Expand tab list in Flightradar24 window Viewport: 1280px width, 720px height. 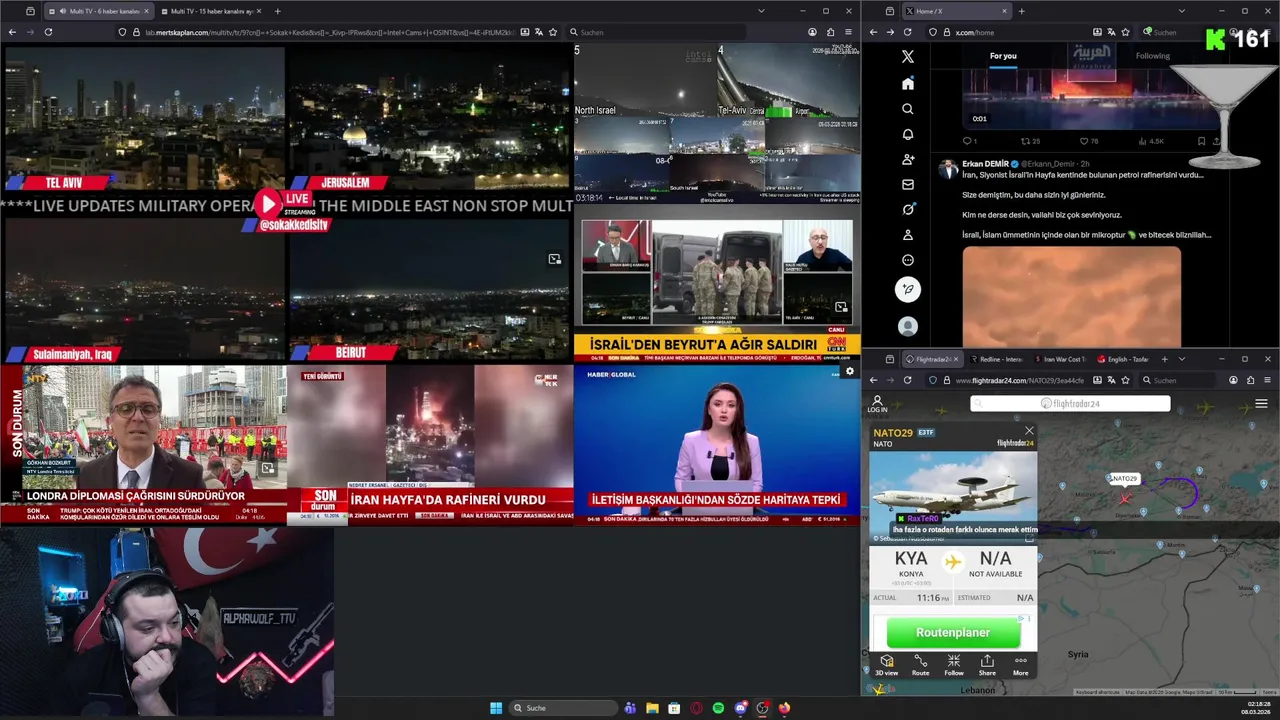(x=1181, y=359)
